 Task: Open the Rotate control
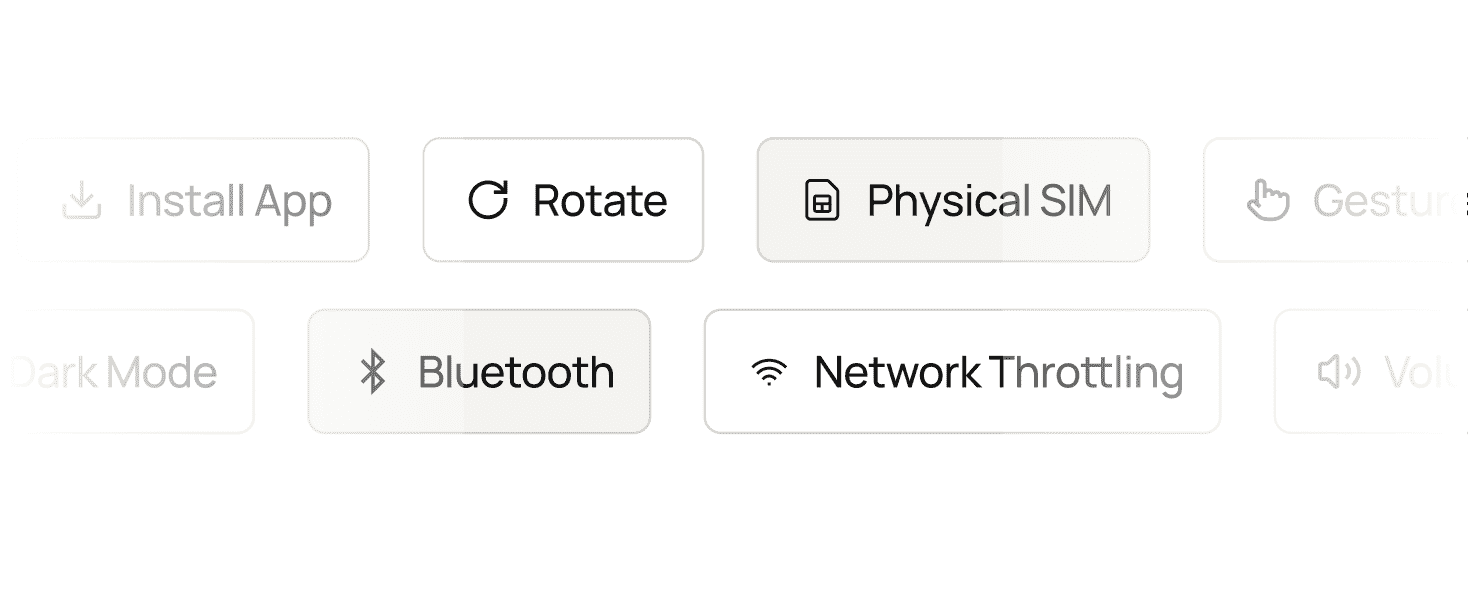[563, 199]
